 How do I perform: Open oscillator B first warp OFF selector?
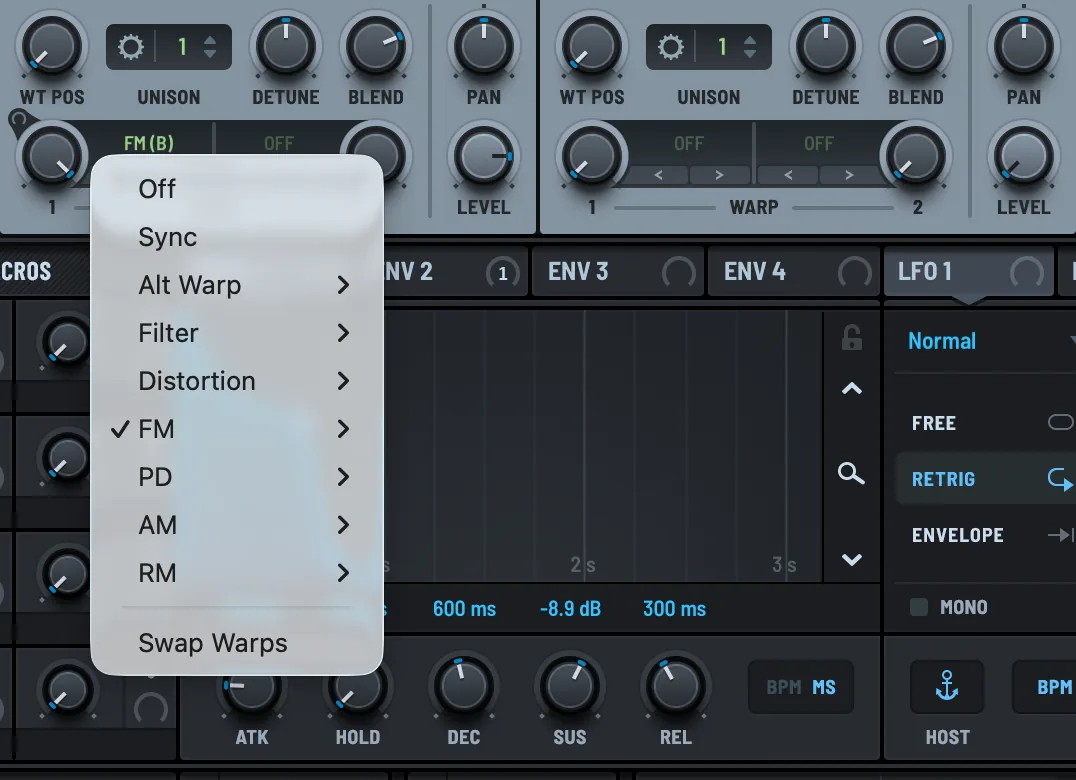688,143
